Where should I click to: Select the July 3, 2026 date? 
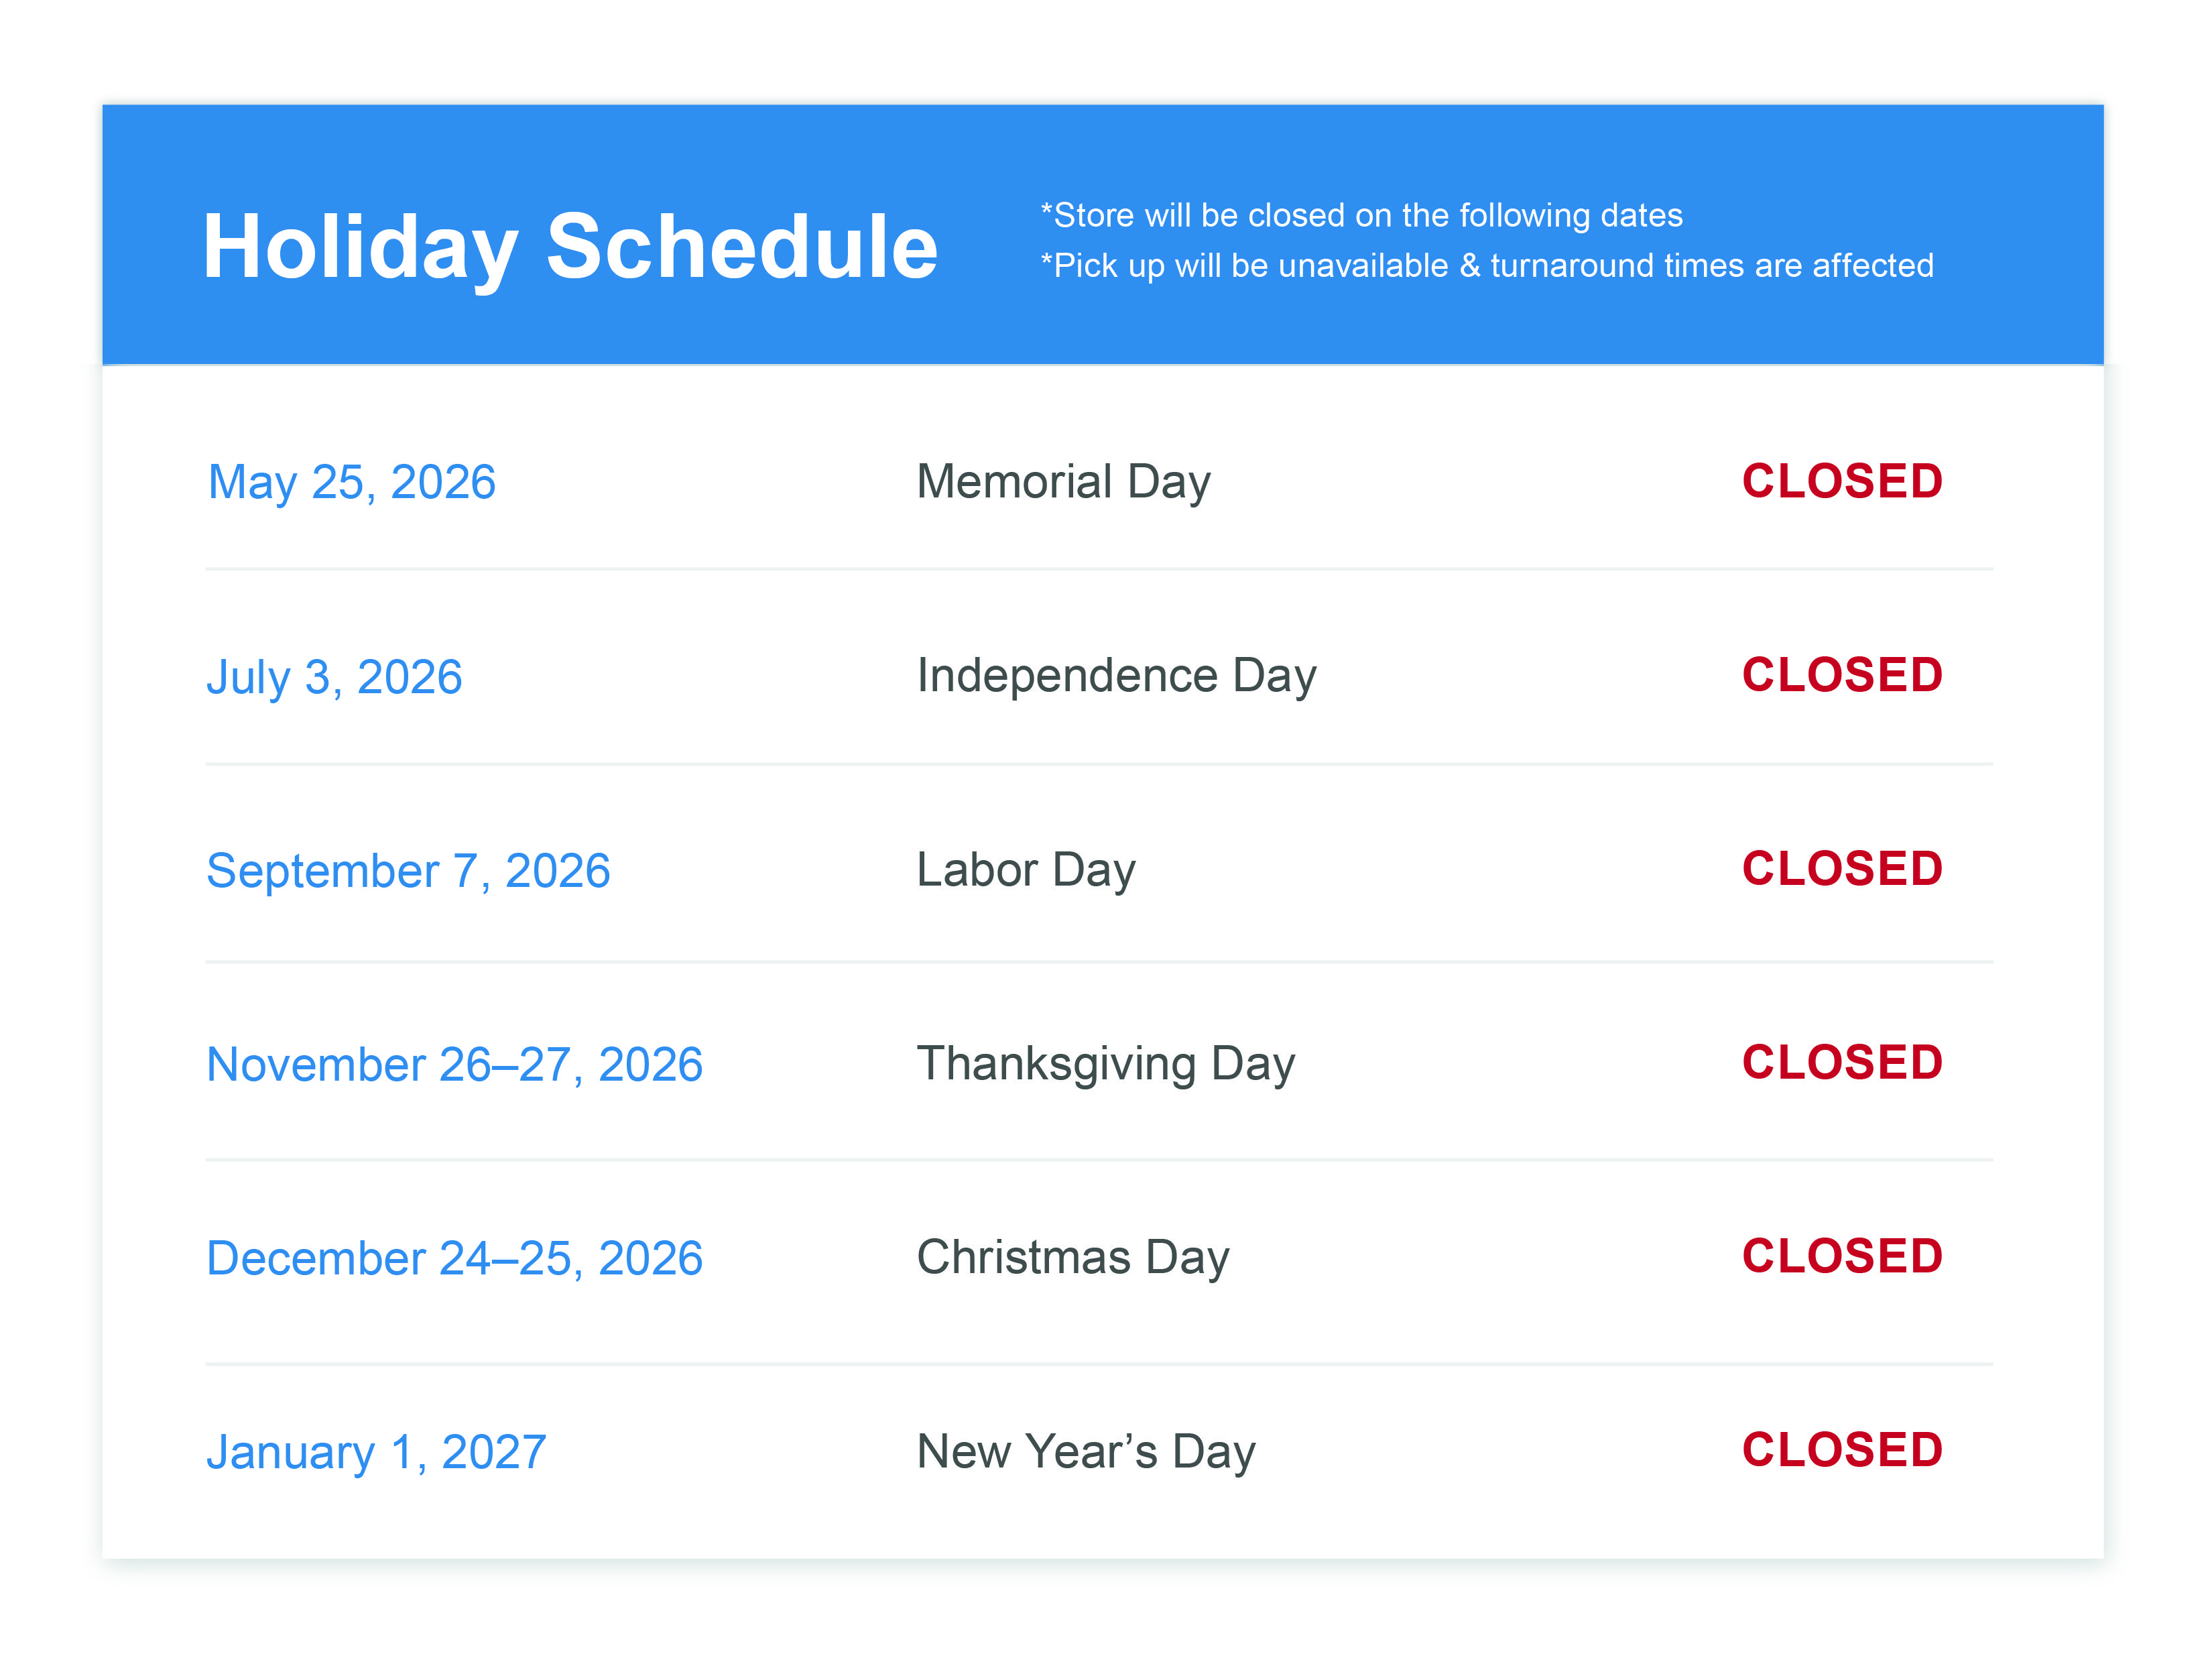[334, 677]
